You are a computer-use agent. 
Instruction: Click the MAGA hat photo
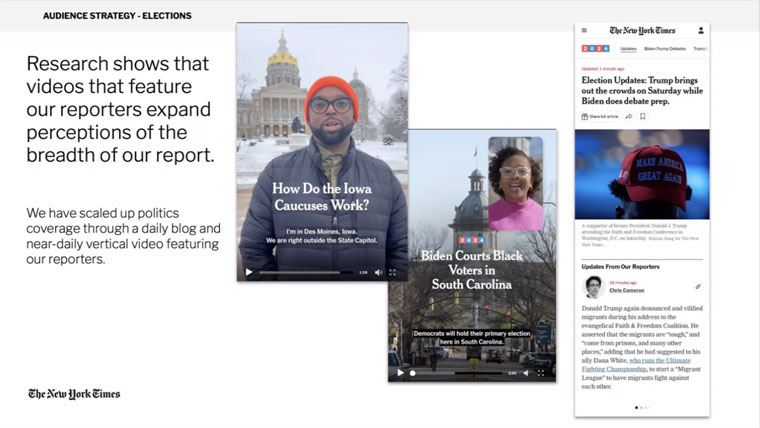642,174
